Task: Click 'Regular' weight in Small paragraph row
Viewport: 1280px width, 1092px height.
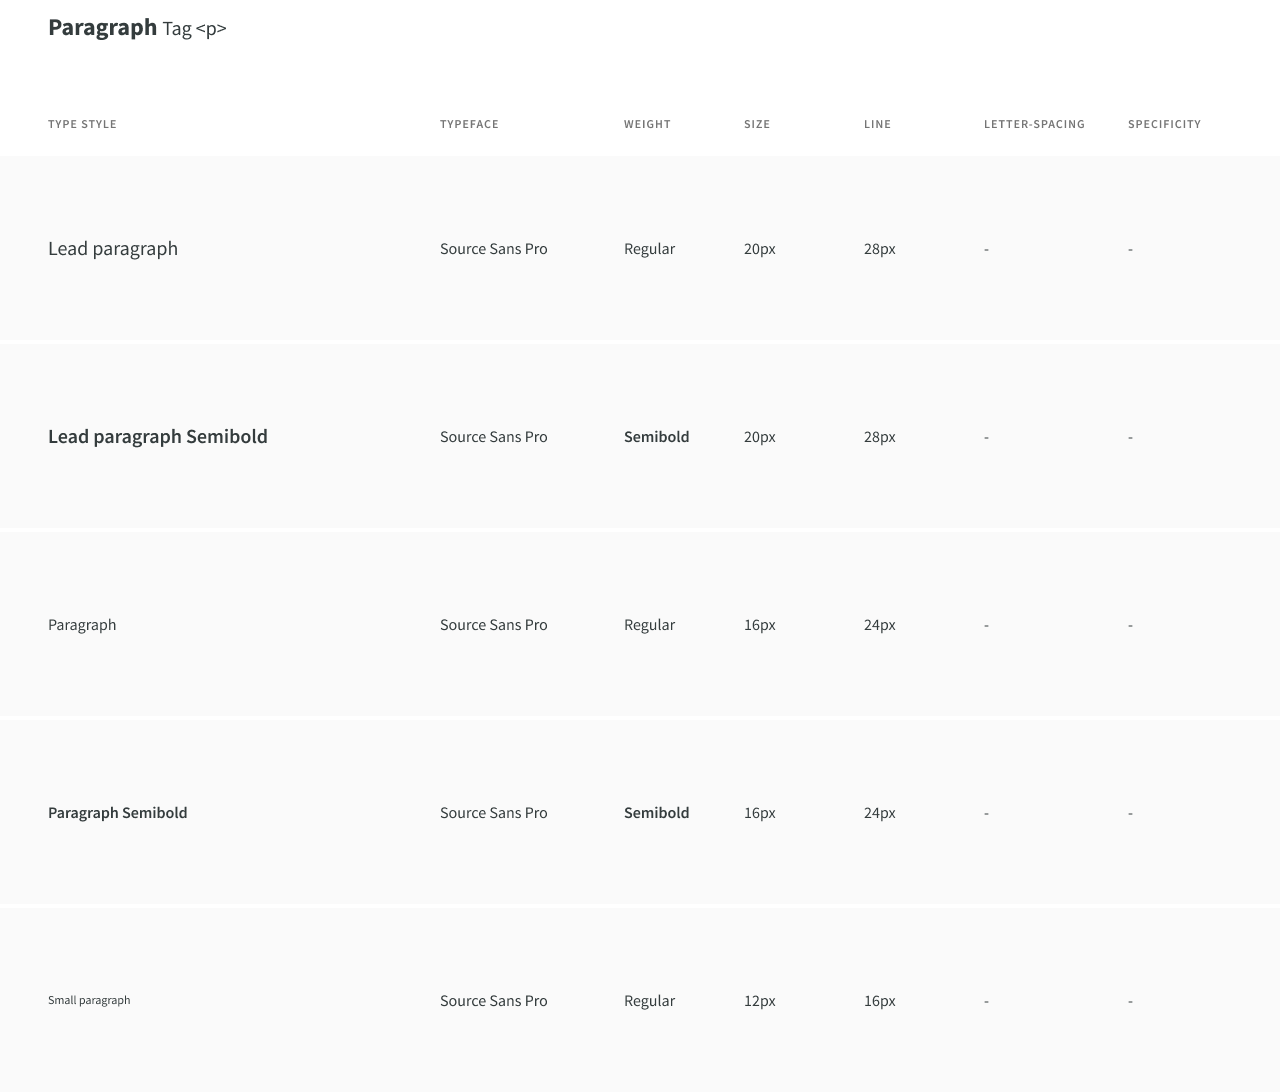Action: (649, 1001)
